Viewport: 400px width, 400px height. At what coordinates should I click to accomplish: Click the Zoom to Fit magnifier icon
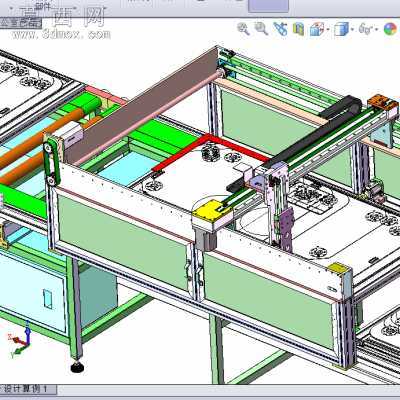tap(244, 29)
